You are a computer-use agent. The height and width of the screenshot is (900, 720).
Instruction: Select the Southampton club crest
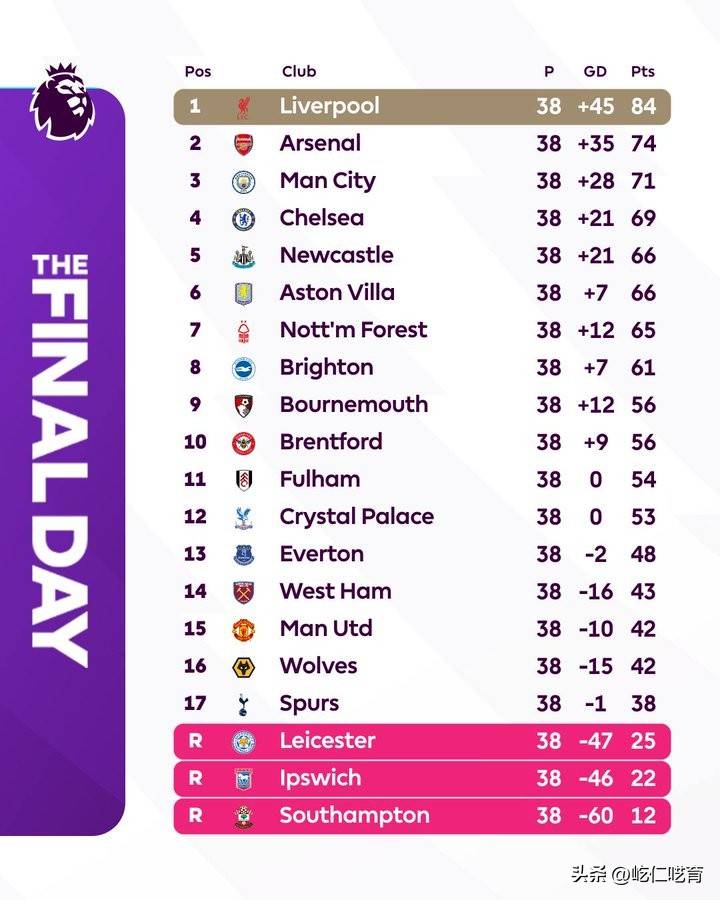point(243,816)
